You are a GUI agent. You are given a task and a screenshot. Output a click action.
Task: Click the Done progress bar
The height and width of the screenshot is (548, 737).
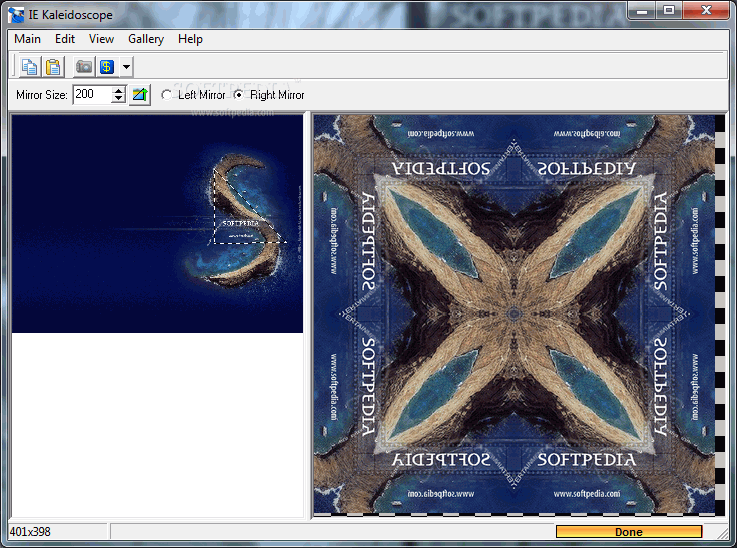tap(629, 532)
